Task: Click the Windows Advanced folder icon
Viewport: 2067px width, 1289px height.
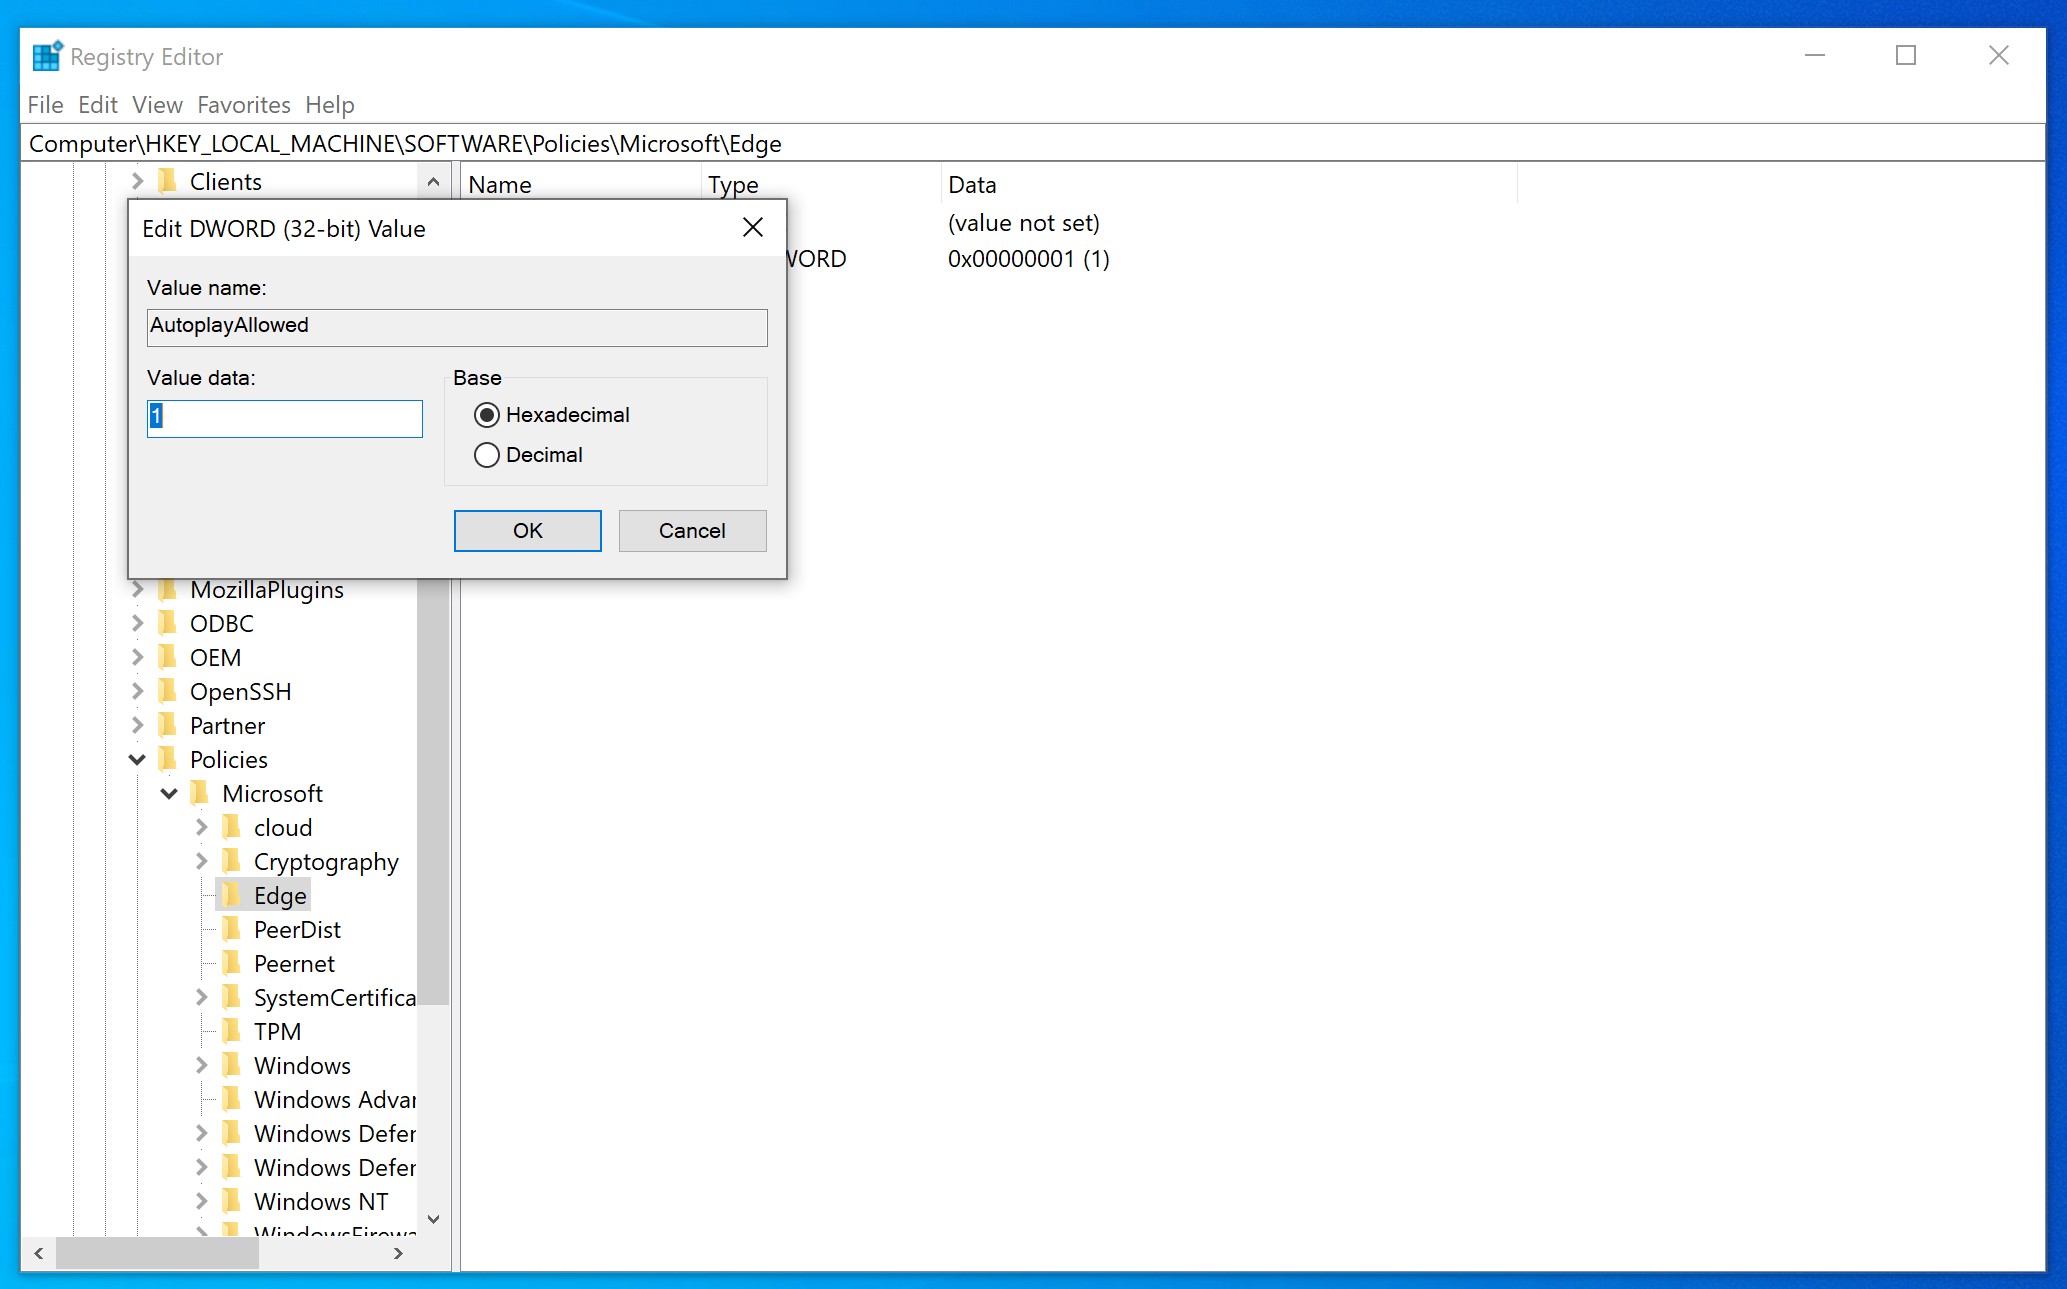Action: 232,1099
